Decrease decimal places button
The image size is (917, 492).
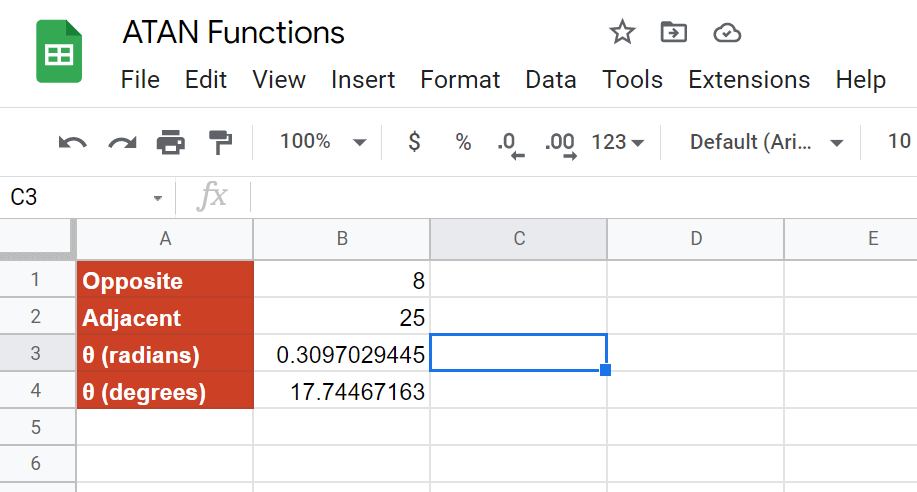[x=511, y=144]
